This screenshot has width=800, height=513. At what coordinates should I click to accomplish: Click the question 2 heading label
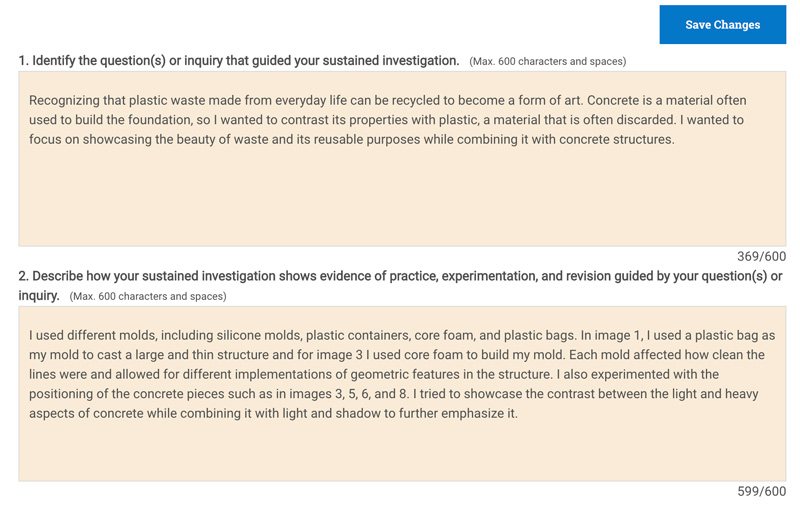pos(400,285)
